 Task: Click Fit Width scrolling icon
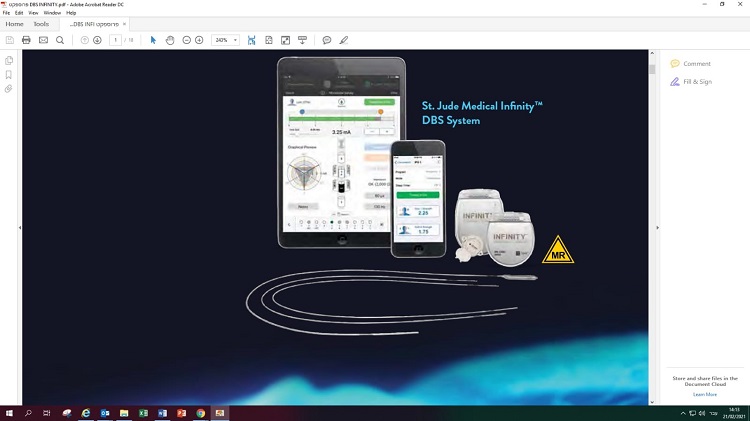point(252,40)
